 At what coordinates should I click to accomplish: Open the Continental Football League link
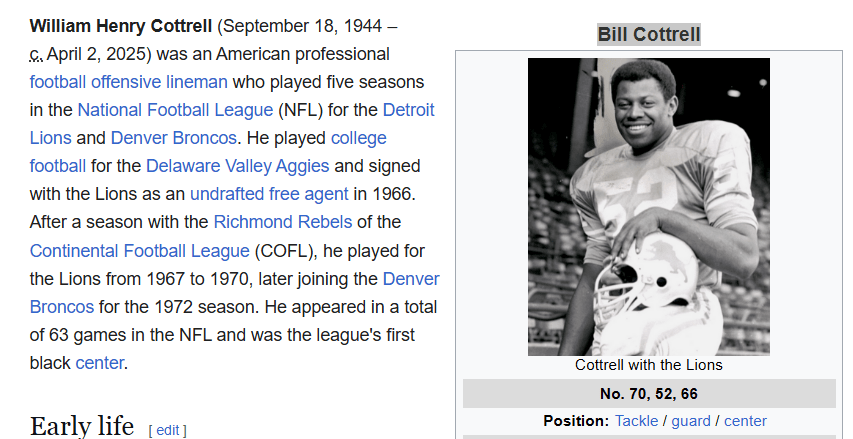[140, 250]
